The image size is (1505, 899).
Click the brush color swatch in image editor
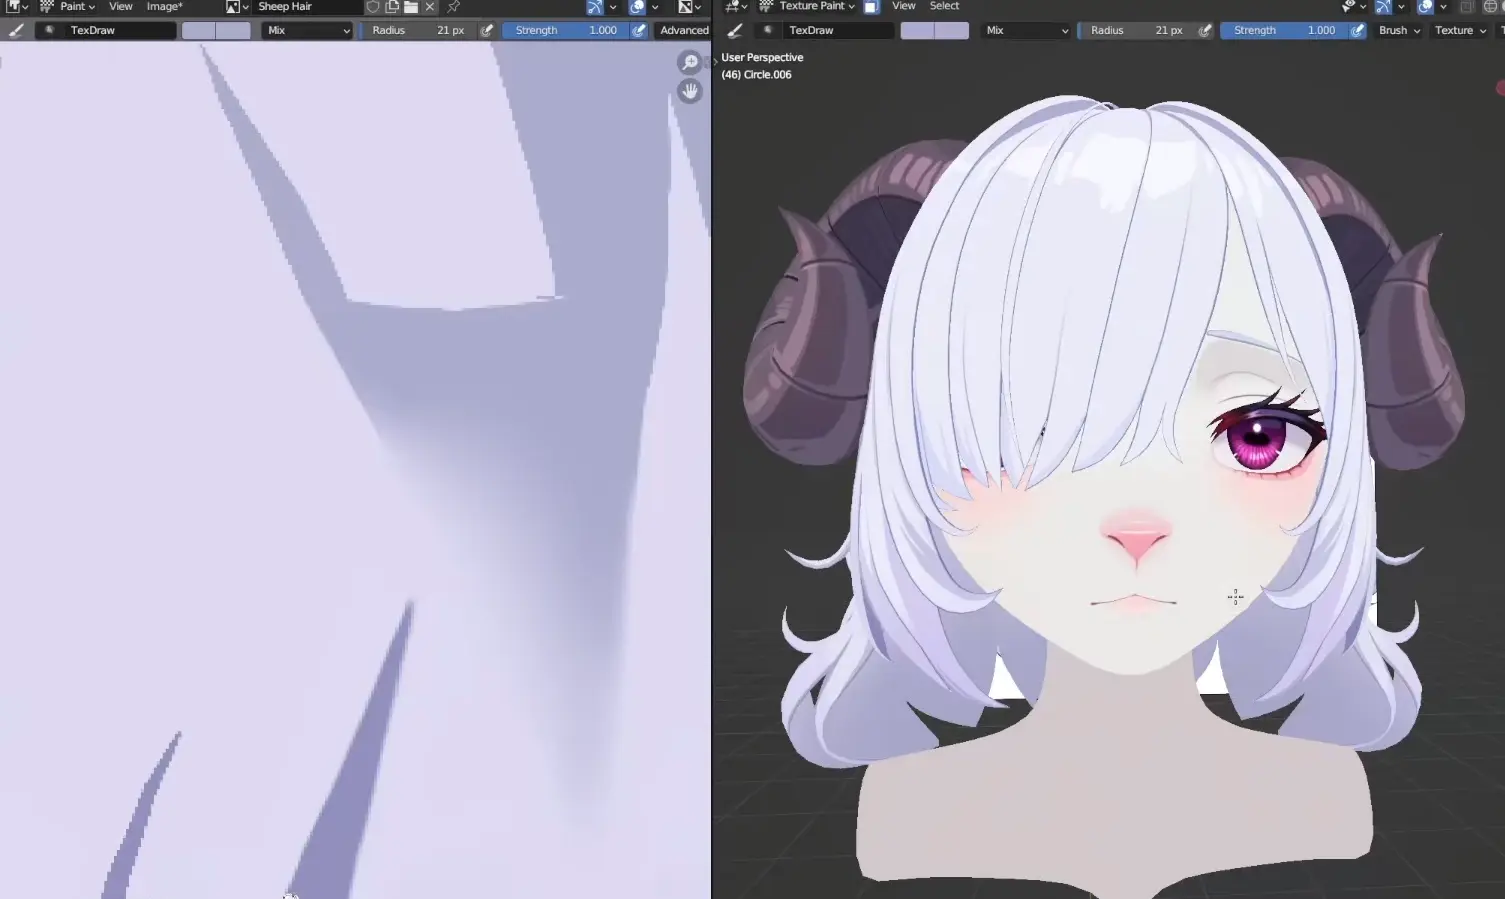point(216,30)
